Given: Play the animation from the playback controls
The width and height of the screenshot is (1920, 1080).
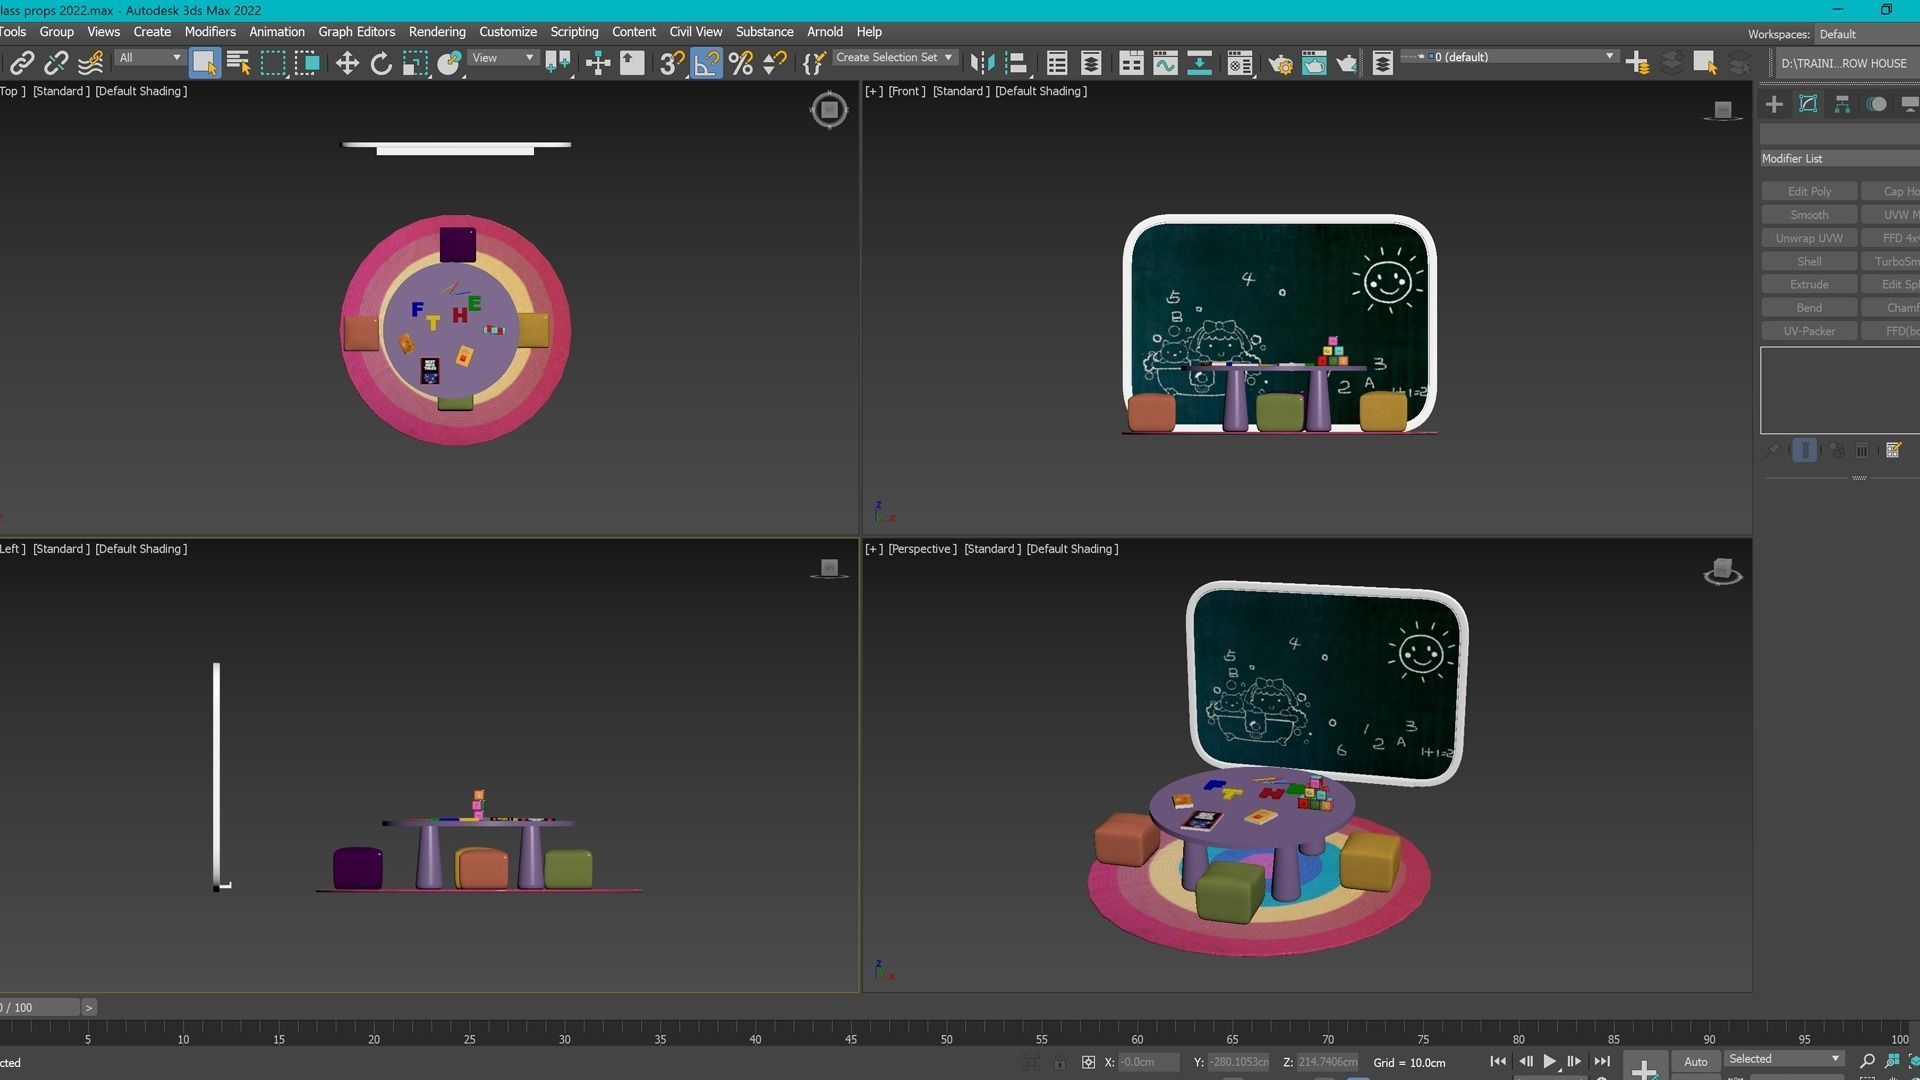Looking at the screenshot, I should point(1549,1062).
